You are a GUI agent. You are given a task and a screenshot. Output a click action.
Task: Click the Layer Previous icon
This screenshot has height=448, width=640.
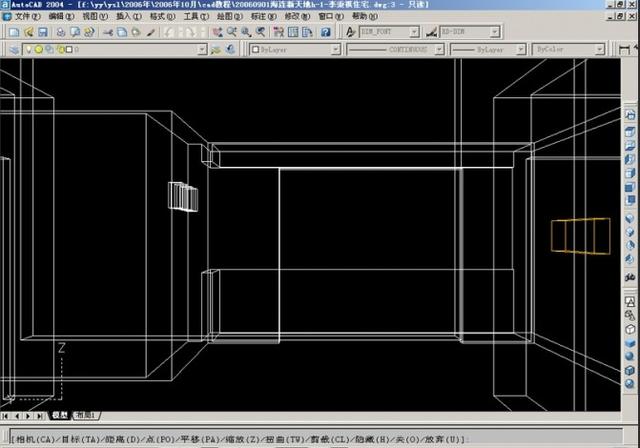(231, 50)
